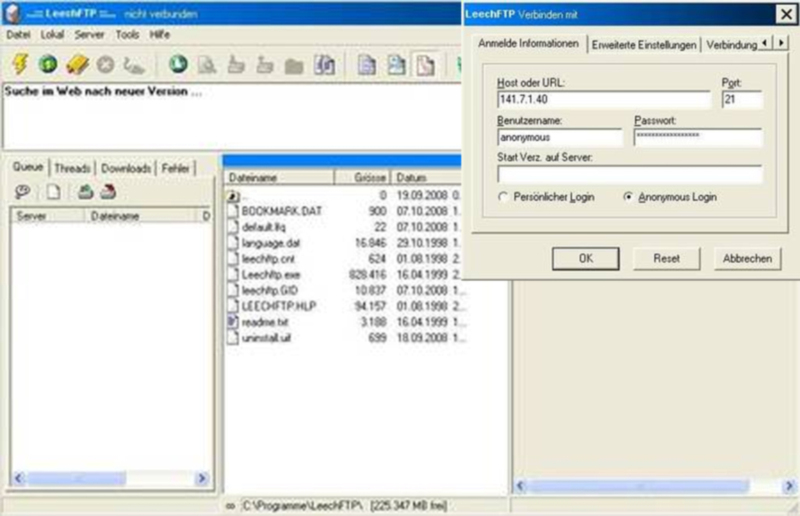Click the Abbrechen button
The height and width of the screenshot is (516, 800).
click(x=747, y=258)
